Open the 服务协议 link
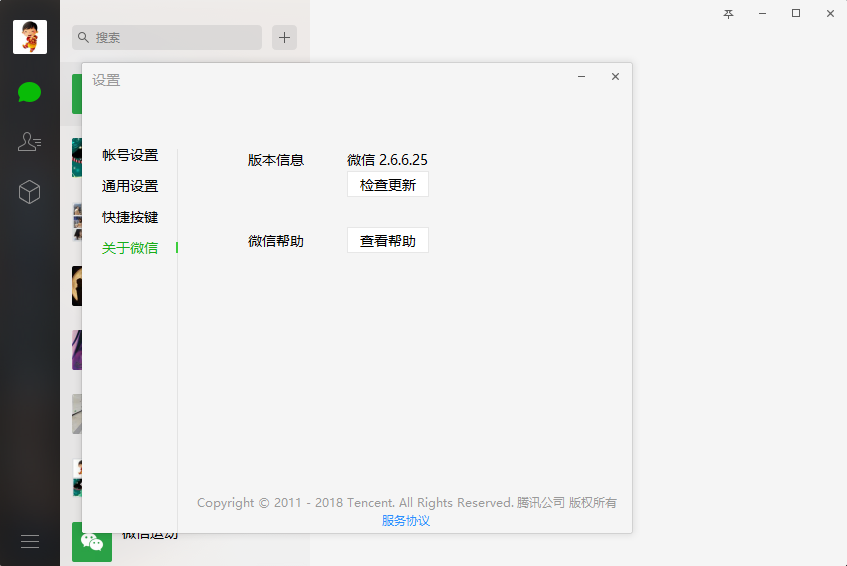 click(x=406, y=521)
